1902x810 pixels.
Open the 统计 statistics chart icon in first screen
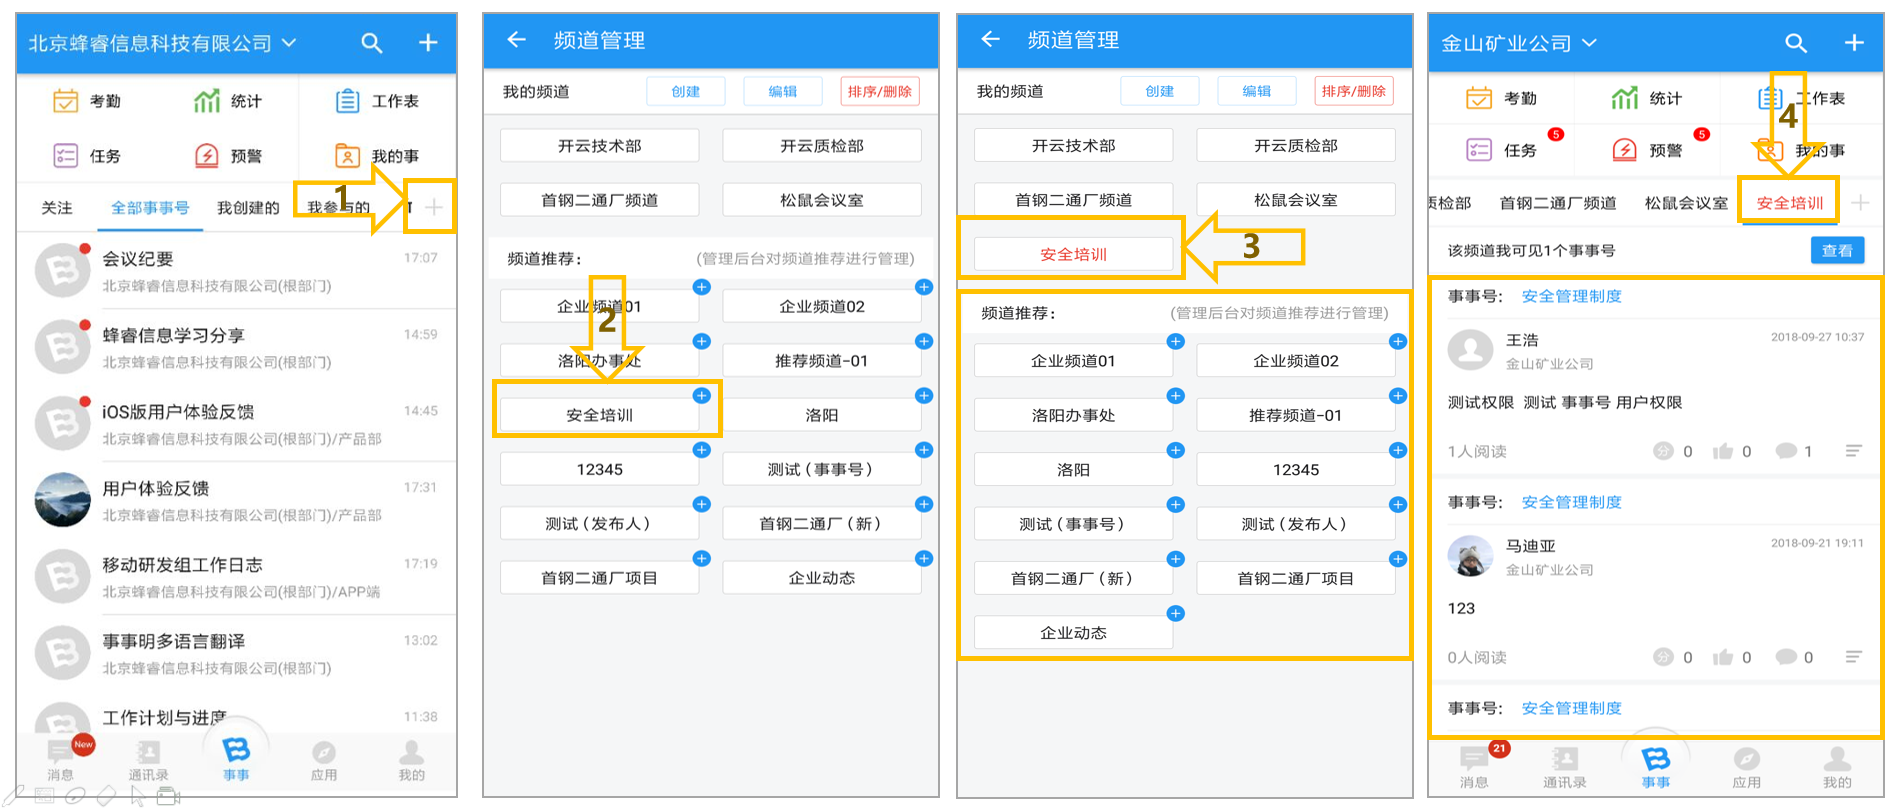click(x=207, y=101)
